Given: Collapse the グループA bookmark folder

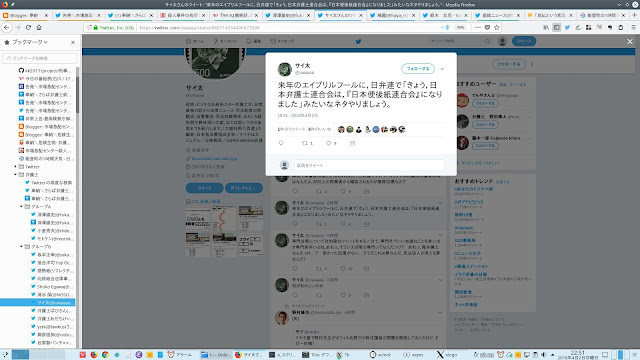Looking at the screenshot, I should [22, 207].
